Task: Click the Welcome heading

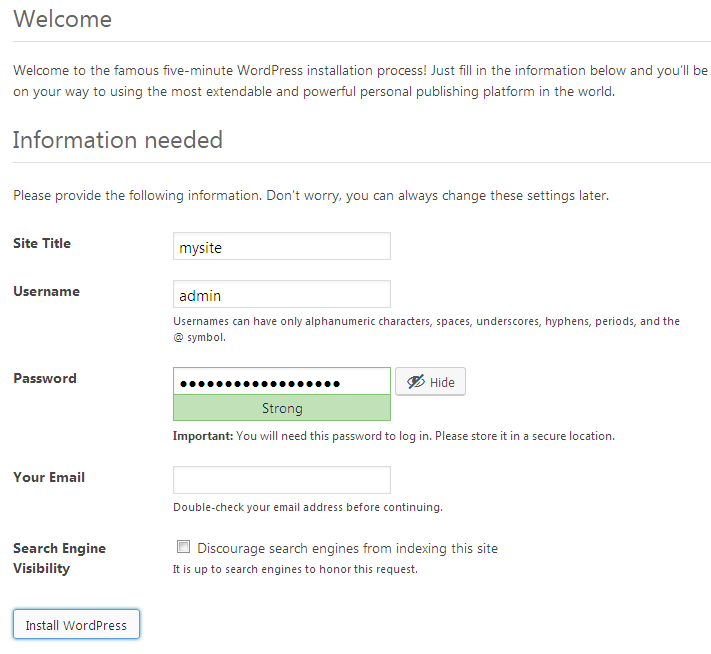Action: pyautogui.click(x=63, y=19)
